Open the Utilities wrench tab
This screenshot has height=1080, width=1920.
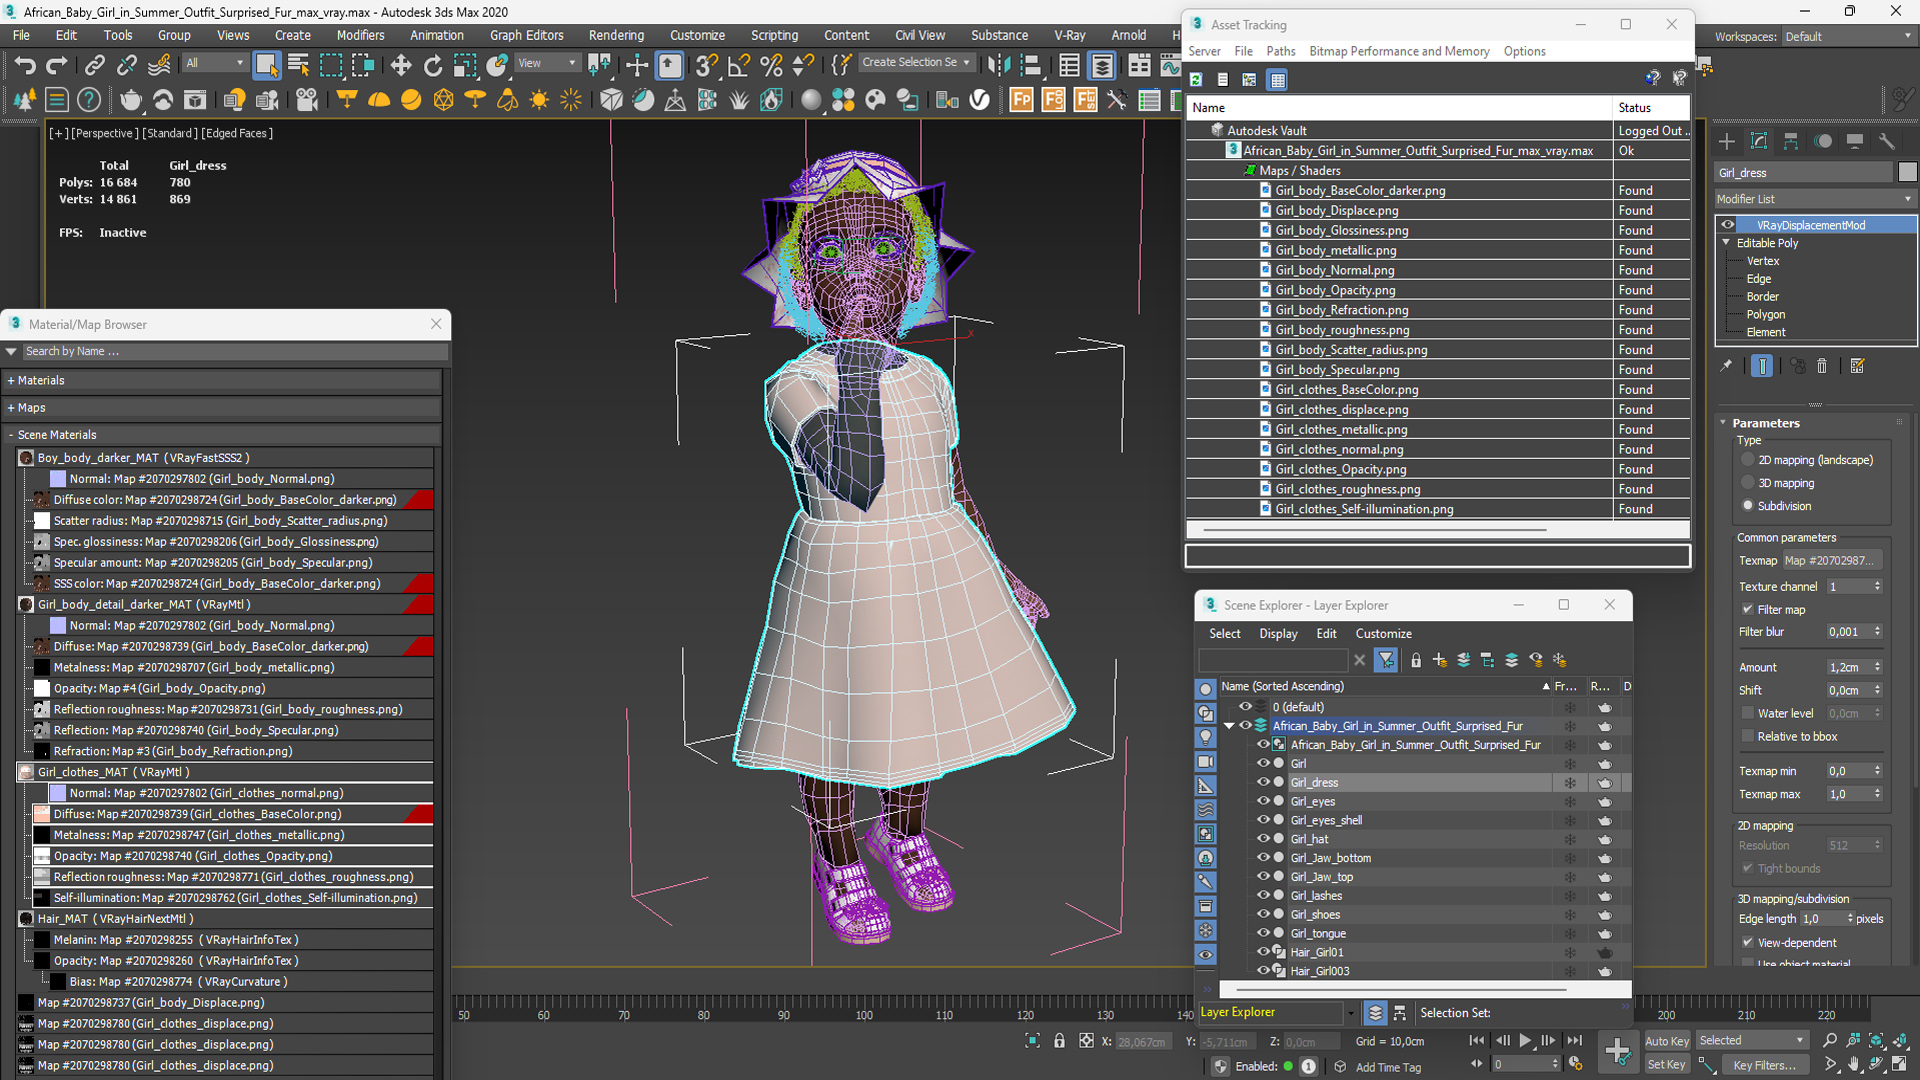[x=1887, y=141]
